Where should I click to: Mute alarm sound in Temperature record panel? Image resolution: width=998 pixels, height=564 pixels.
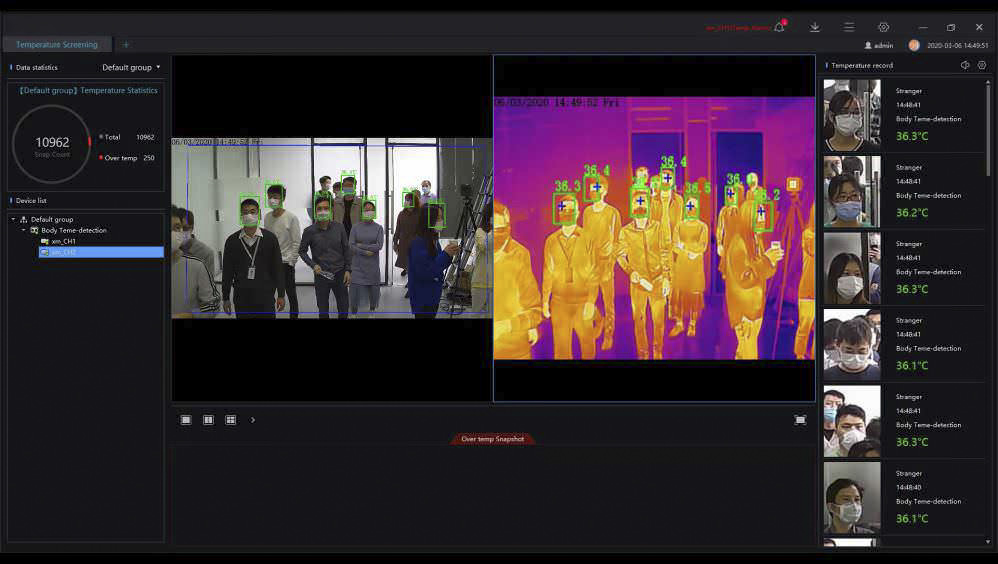click(x=965, y=65)
